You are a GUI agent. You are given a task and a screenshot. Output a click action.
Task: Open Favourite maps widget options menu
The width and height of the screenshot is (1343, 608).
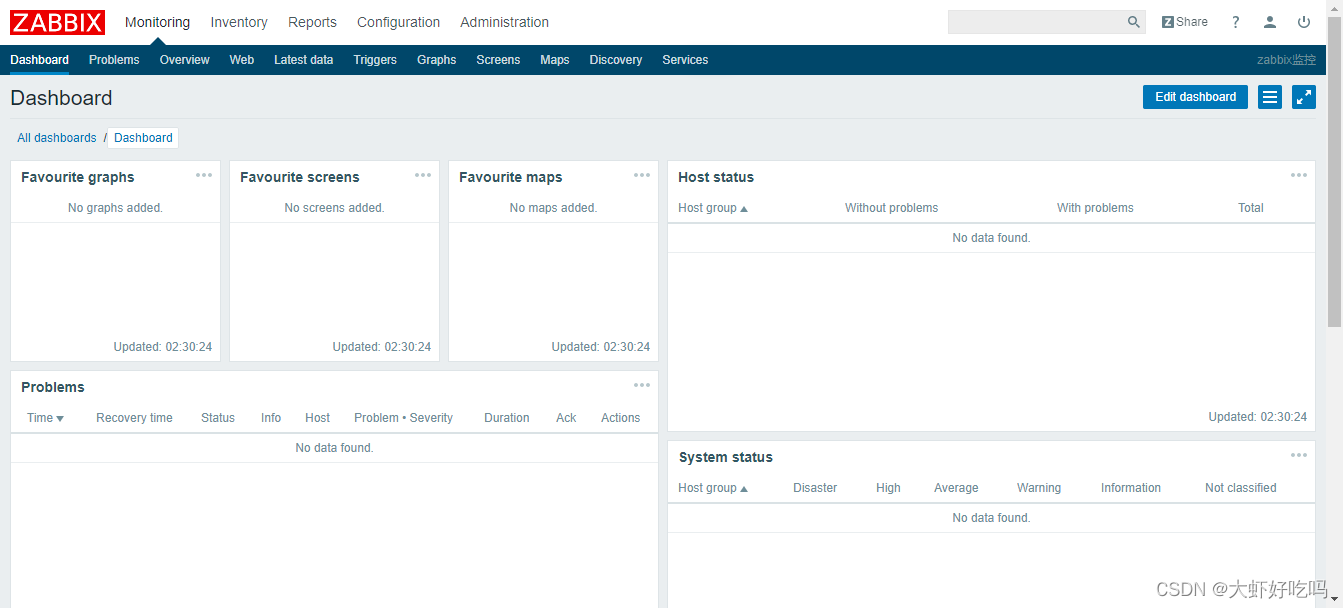coord(642,175)
